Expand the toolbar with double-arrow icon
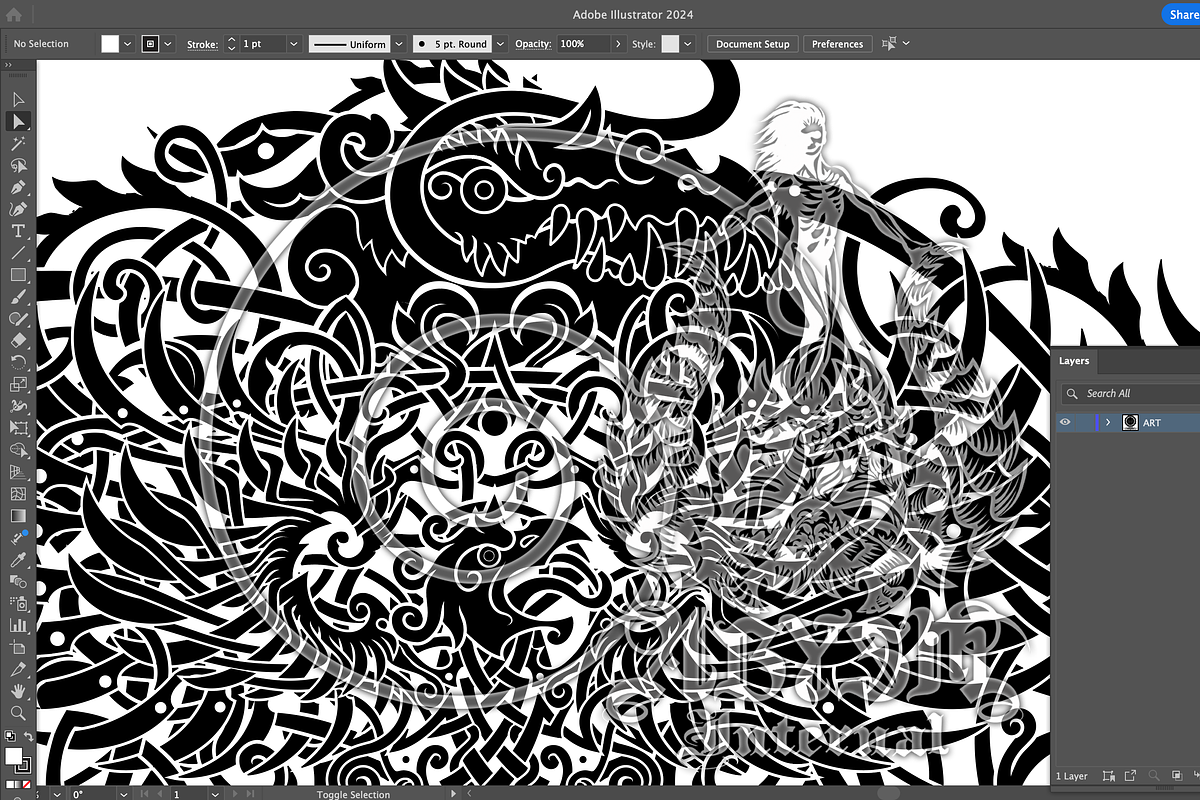This screenshot has width=1200, height=800. pos(8,65)
